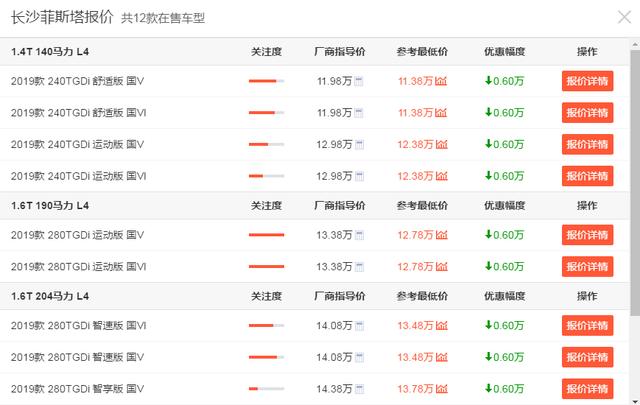640x405 pixels.
Task: Open 2019款 280TGDi 智享版 国V model link
Action: [x=78, y=389]
